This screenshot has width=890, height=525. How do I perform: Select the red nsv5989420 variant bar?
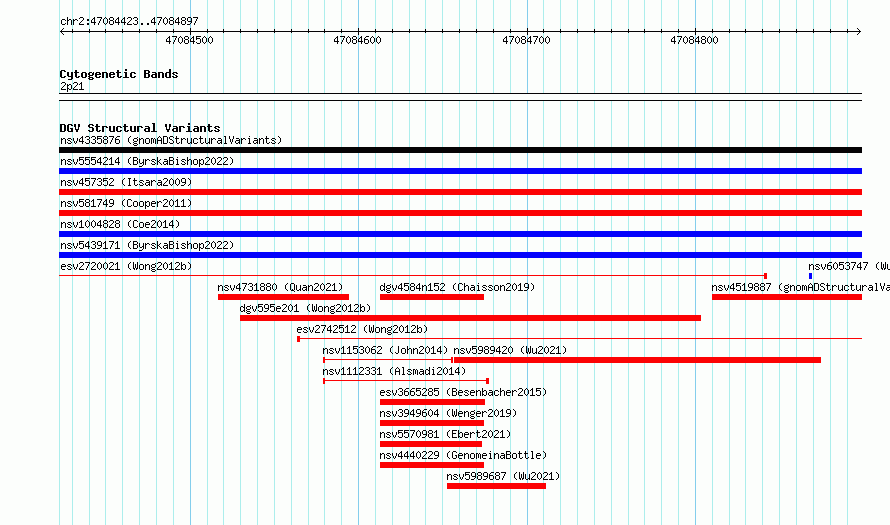pos(637,360)
